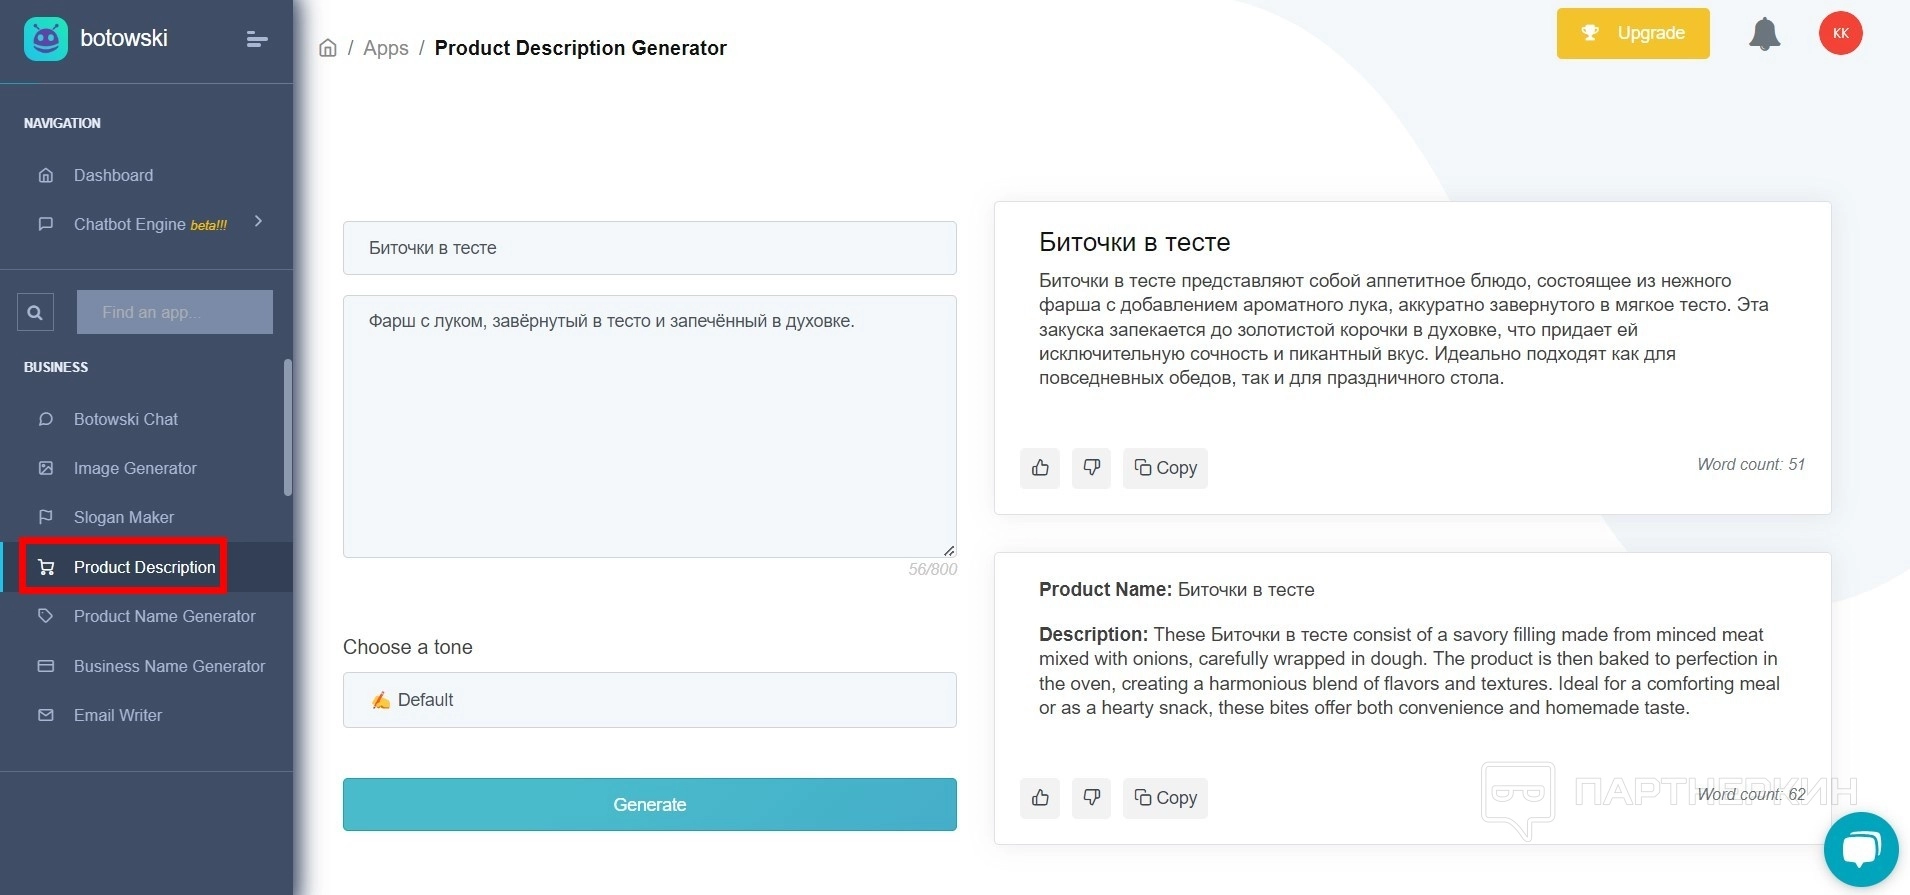Open the KK user avatar menu
Screen dimensions: 1910x895
coord(1840,34)
